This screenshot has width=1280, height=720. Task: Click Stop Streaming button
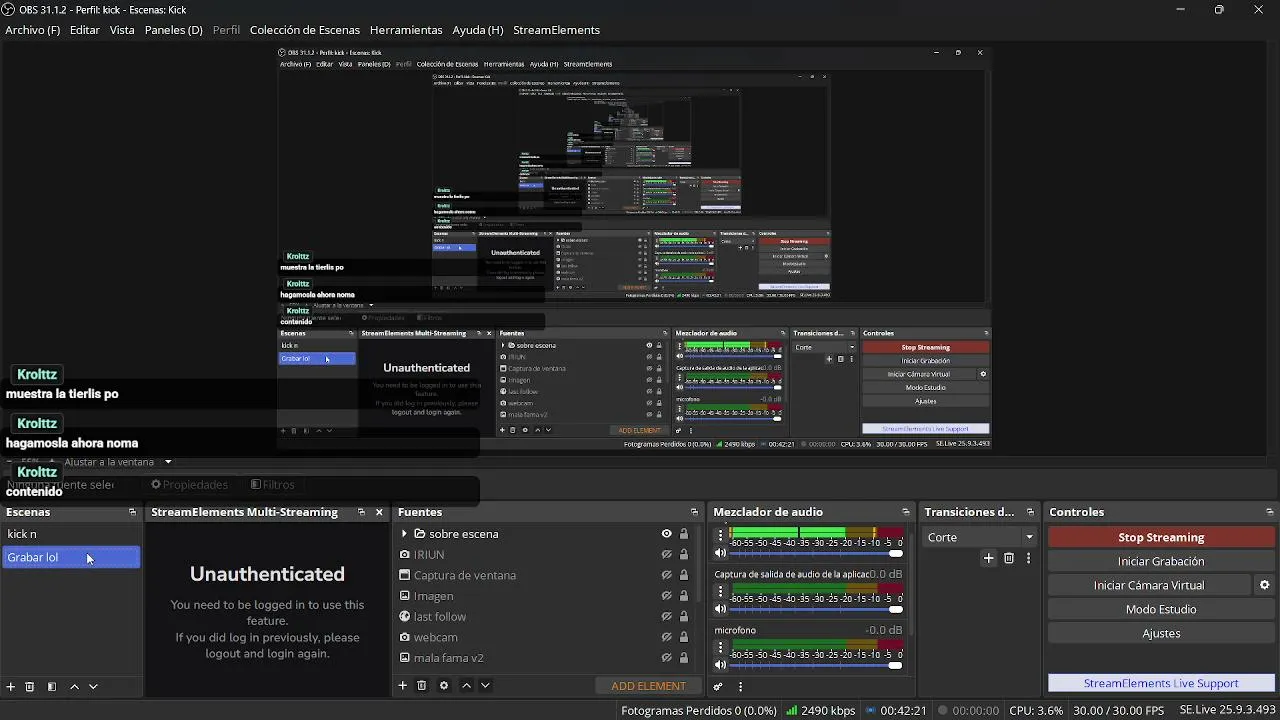pos(1161,537)
